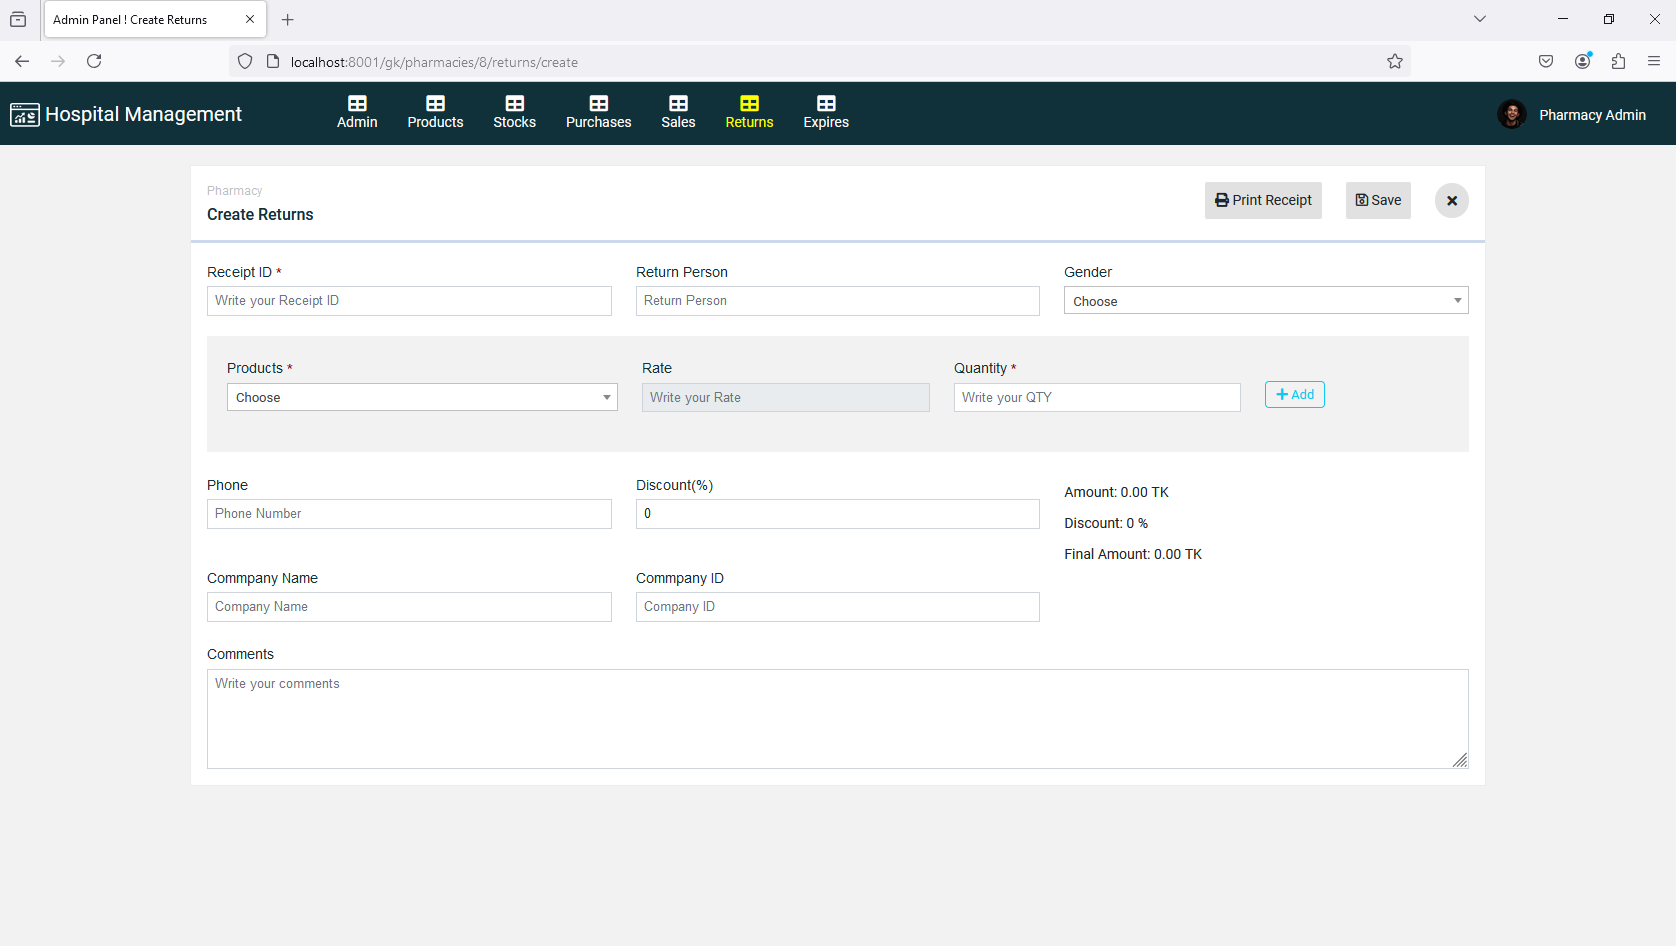
Task: Go to the Products section
Action: [x=435, y=113]
